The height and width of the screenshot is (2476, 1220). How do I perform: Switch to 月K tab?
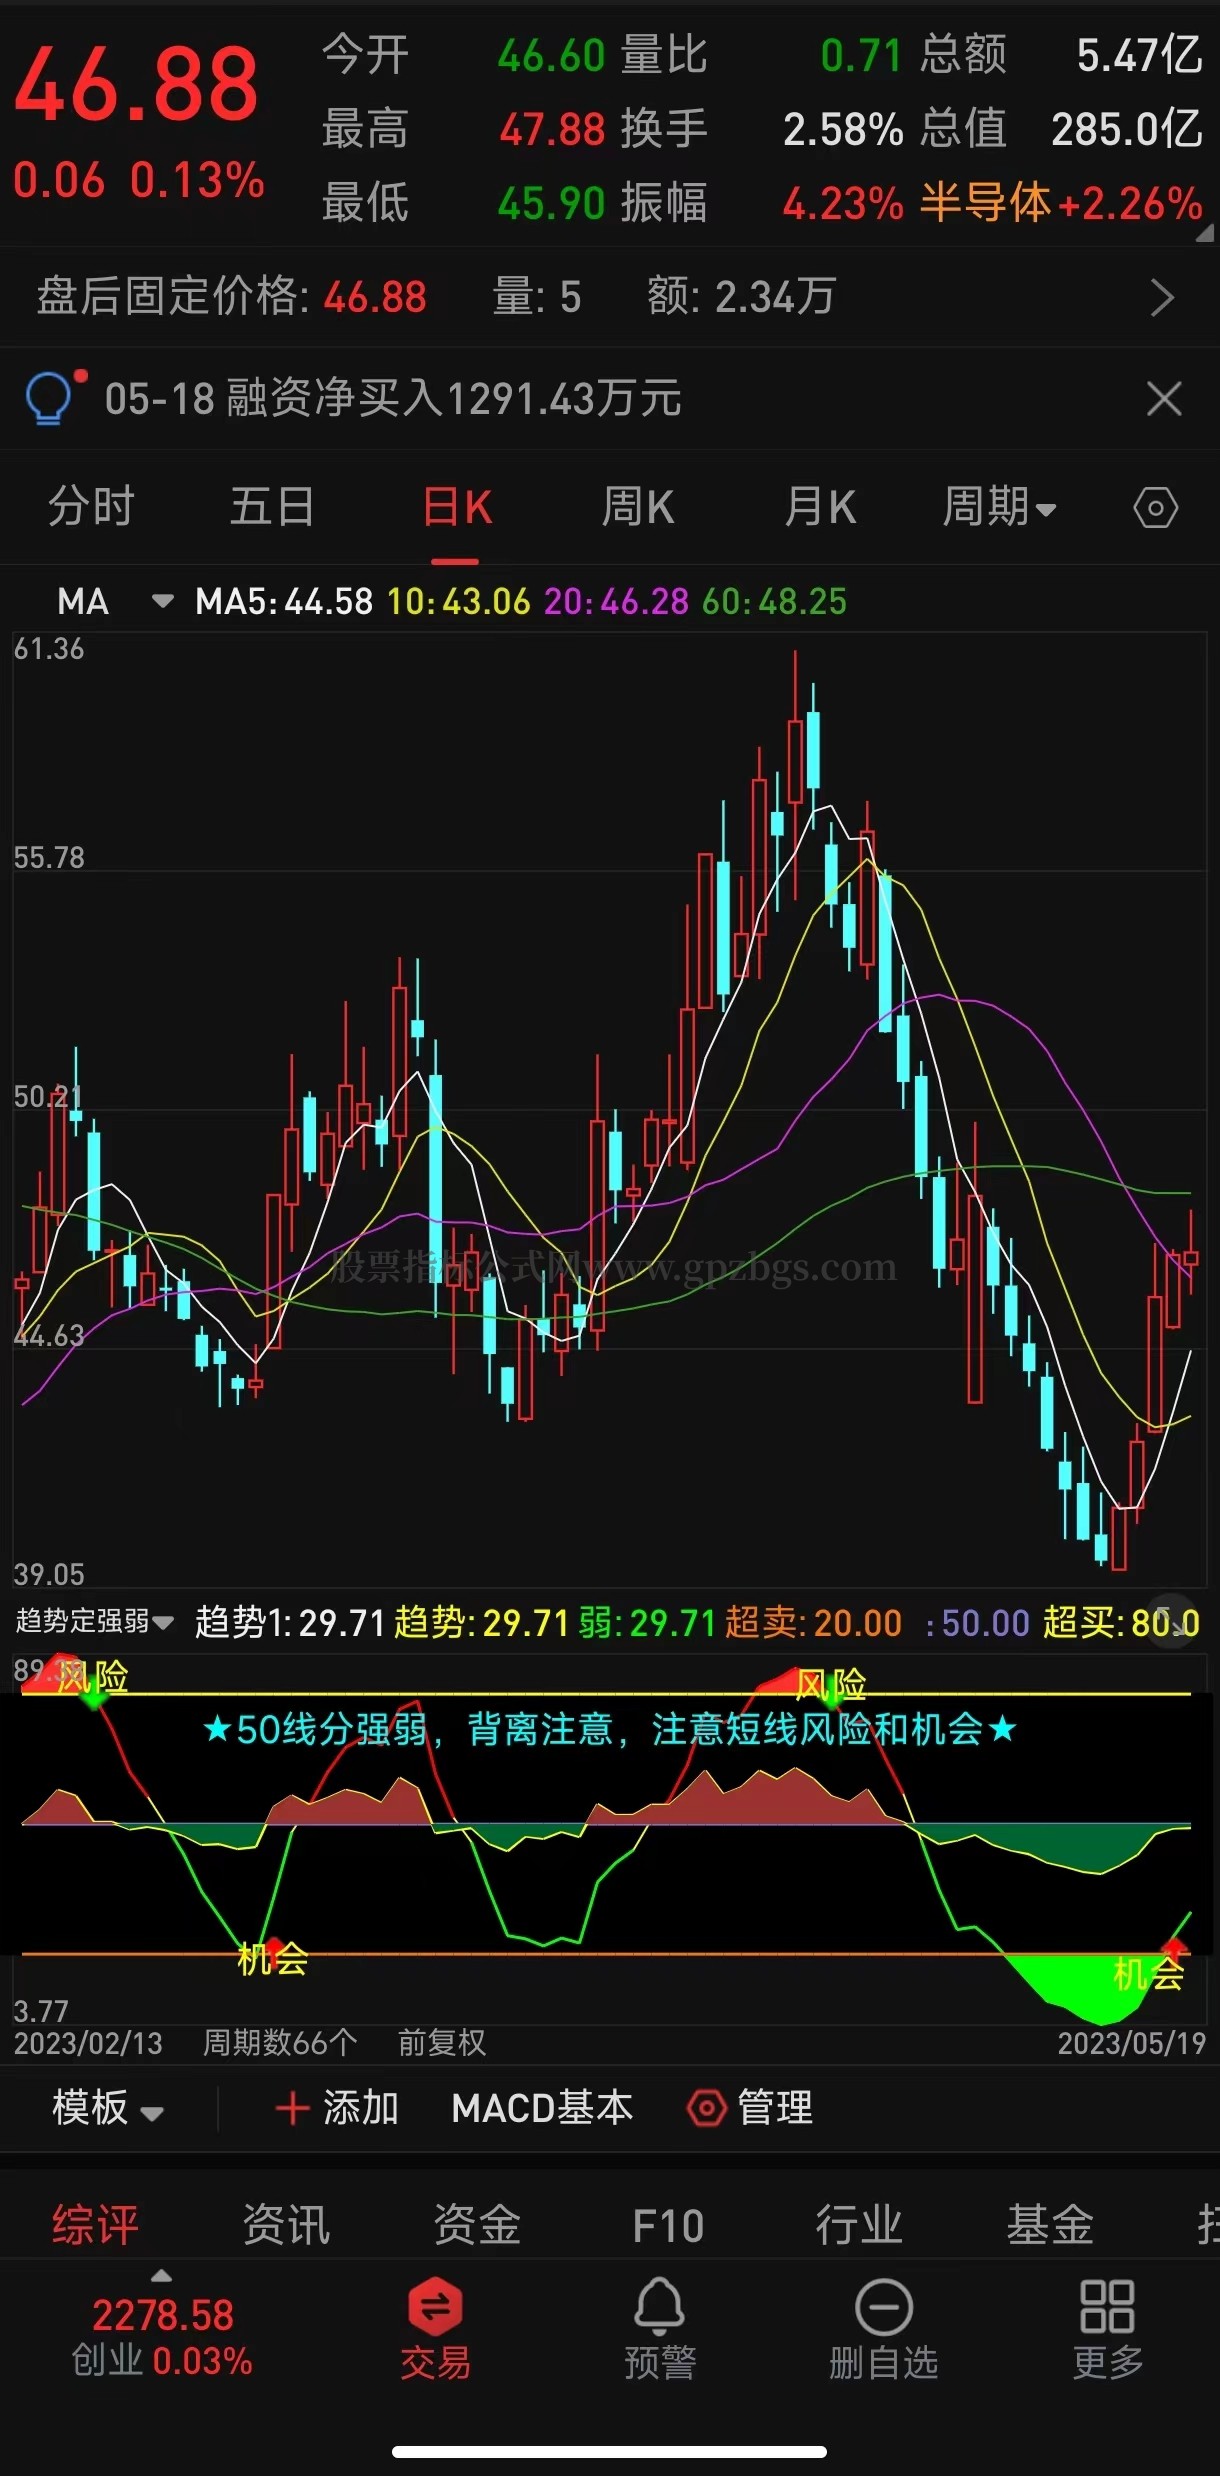(x=820, y=507)
